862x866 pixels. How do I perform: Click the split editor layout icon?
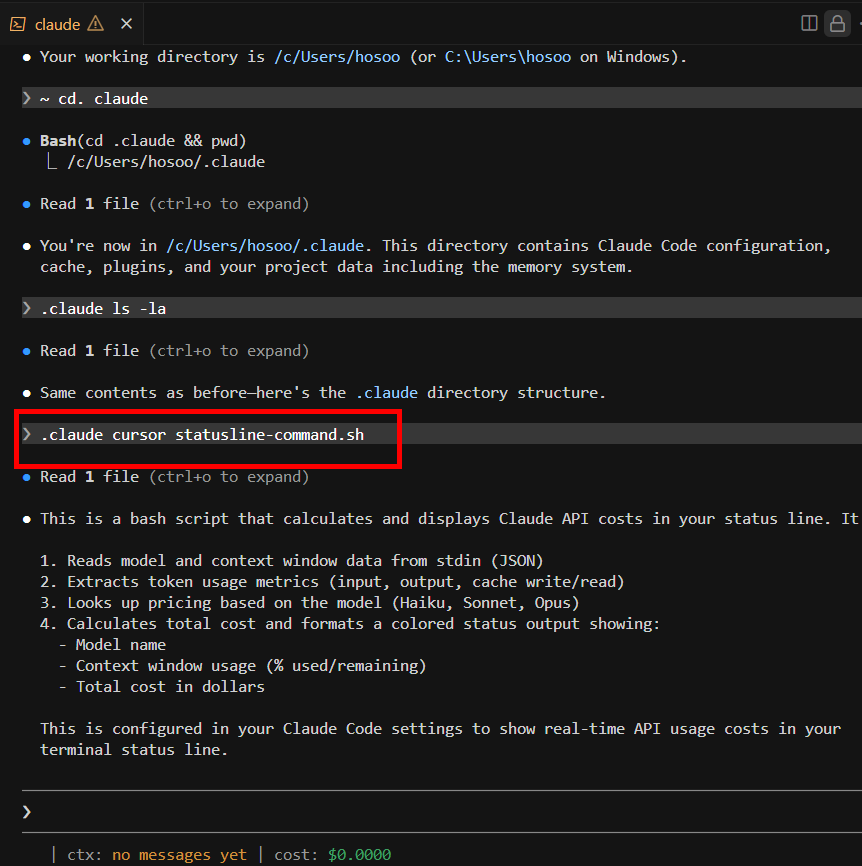pos(809,23)
